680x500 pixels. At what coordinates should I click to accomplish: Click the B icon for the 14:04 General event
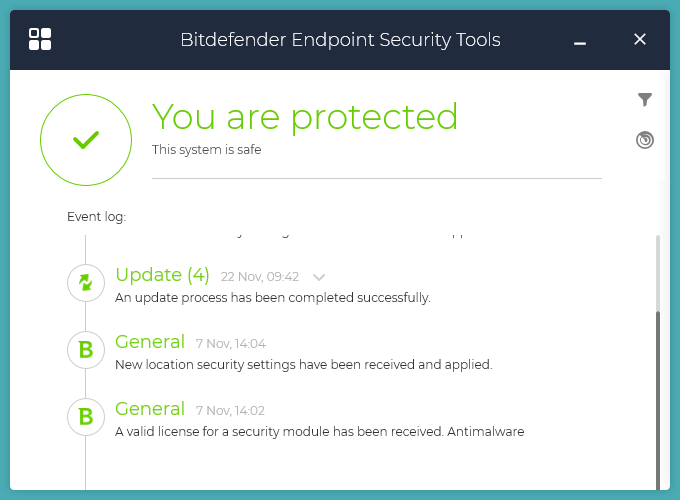[86, 350]
